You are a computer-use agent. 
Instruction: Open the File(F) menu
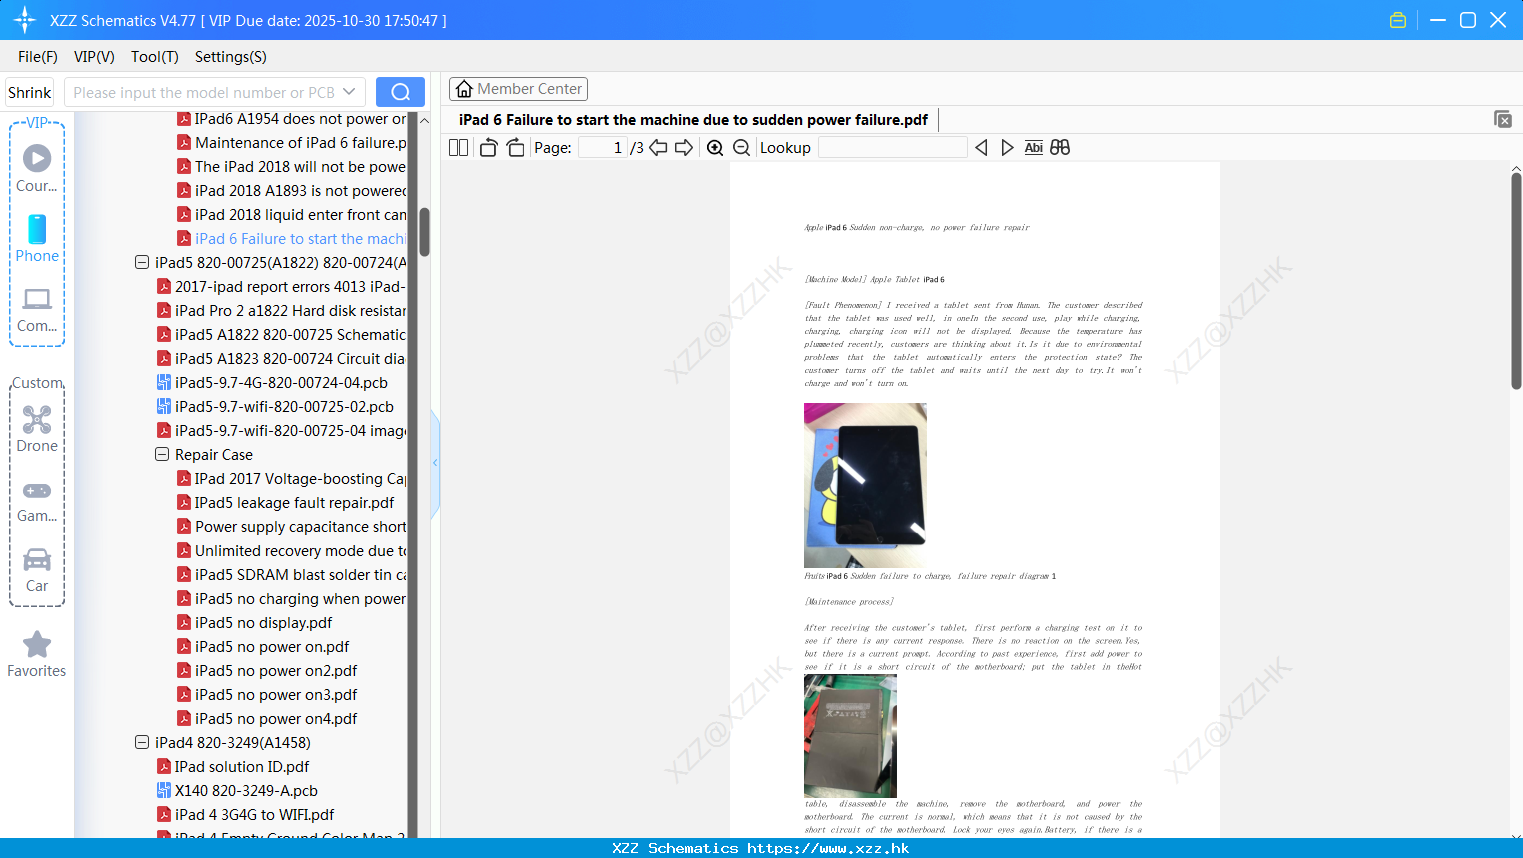click(x=38, y=57)
